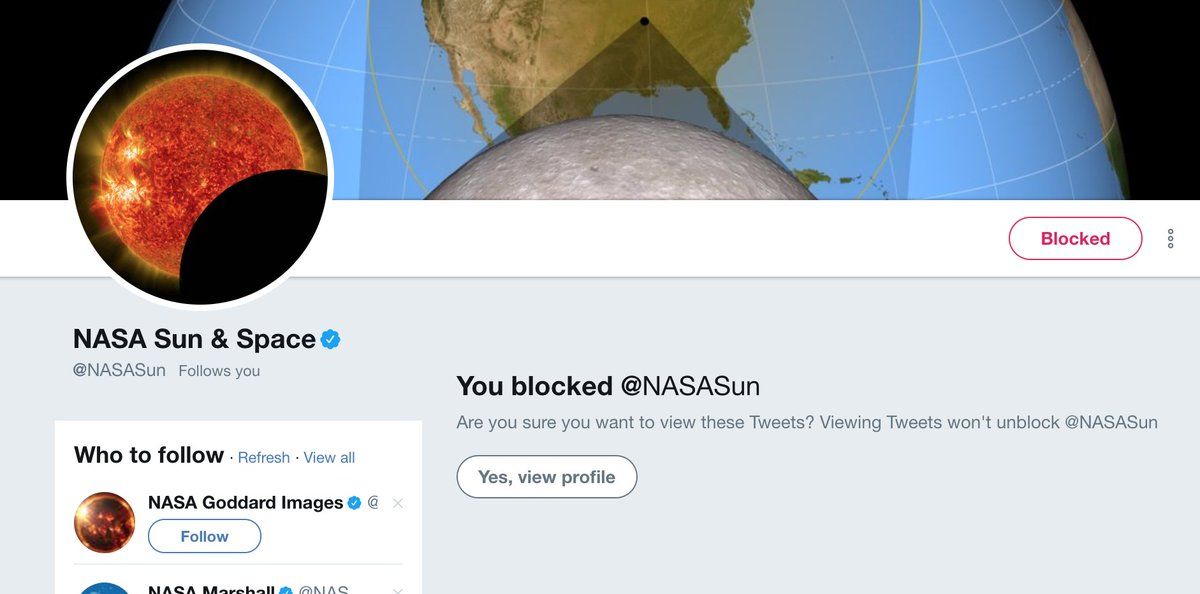Dismiss the NASA Goddard Images suggestion
1200x594 pixels.
(x=398, y=503)
